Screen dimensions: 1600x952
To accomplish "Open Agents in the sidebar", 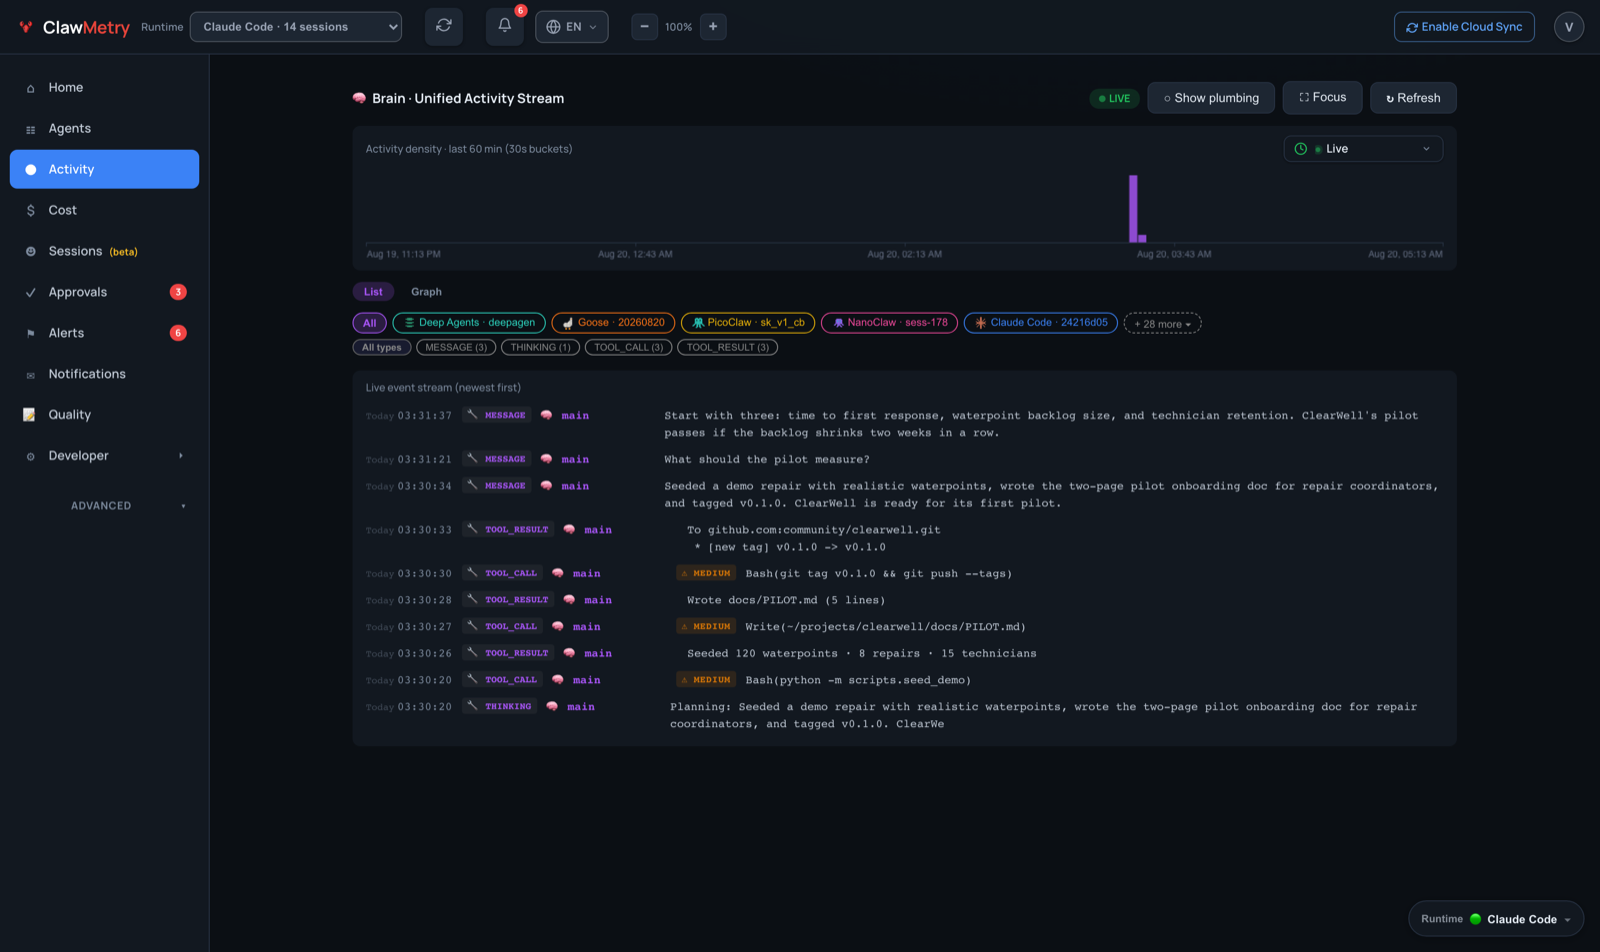I will [x=104, y=129].
